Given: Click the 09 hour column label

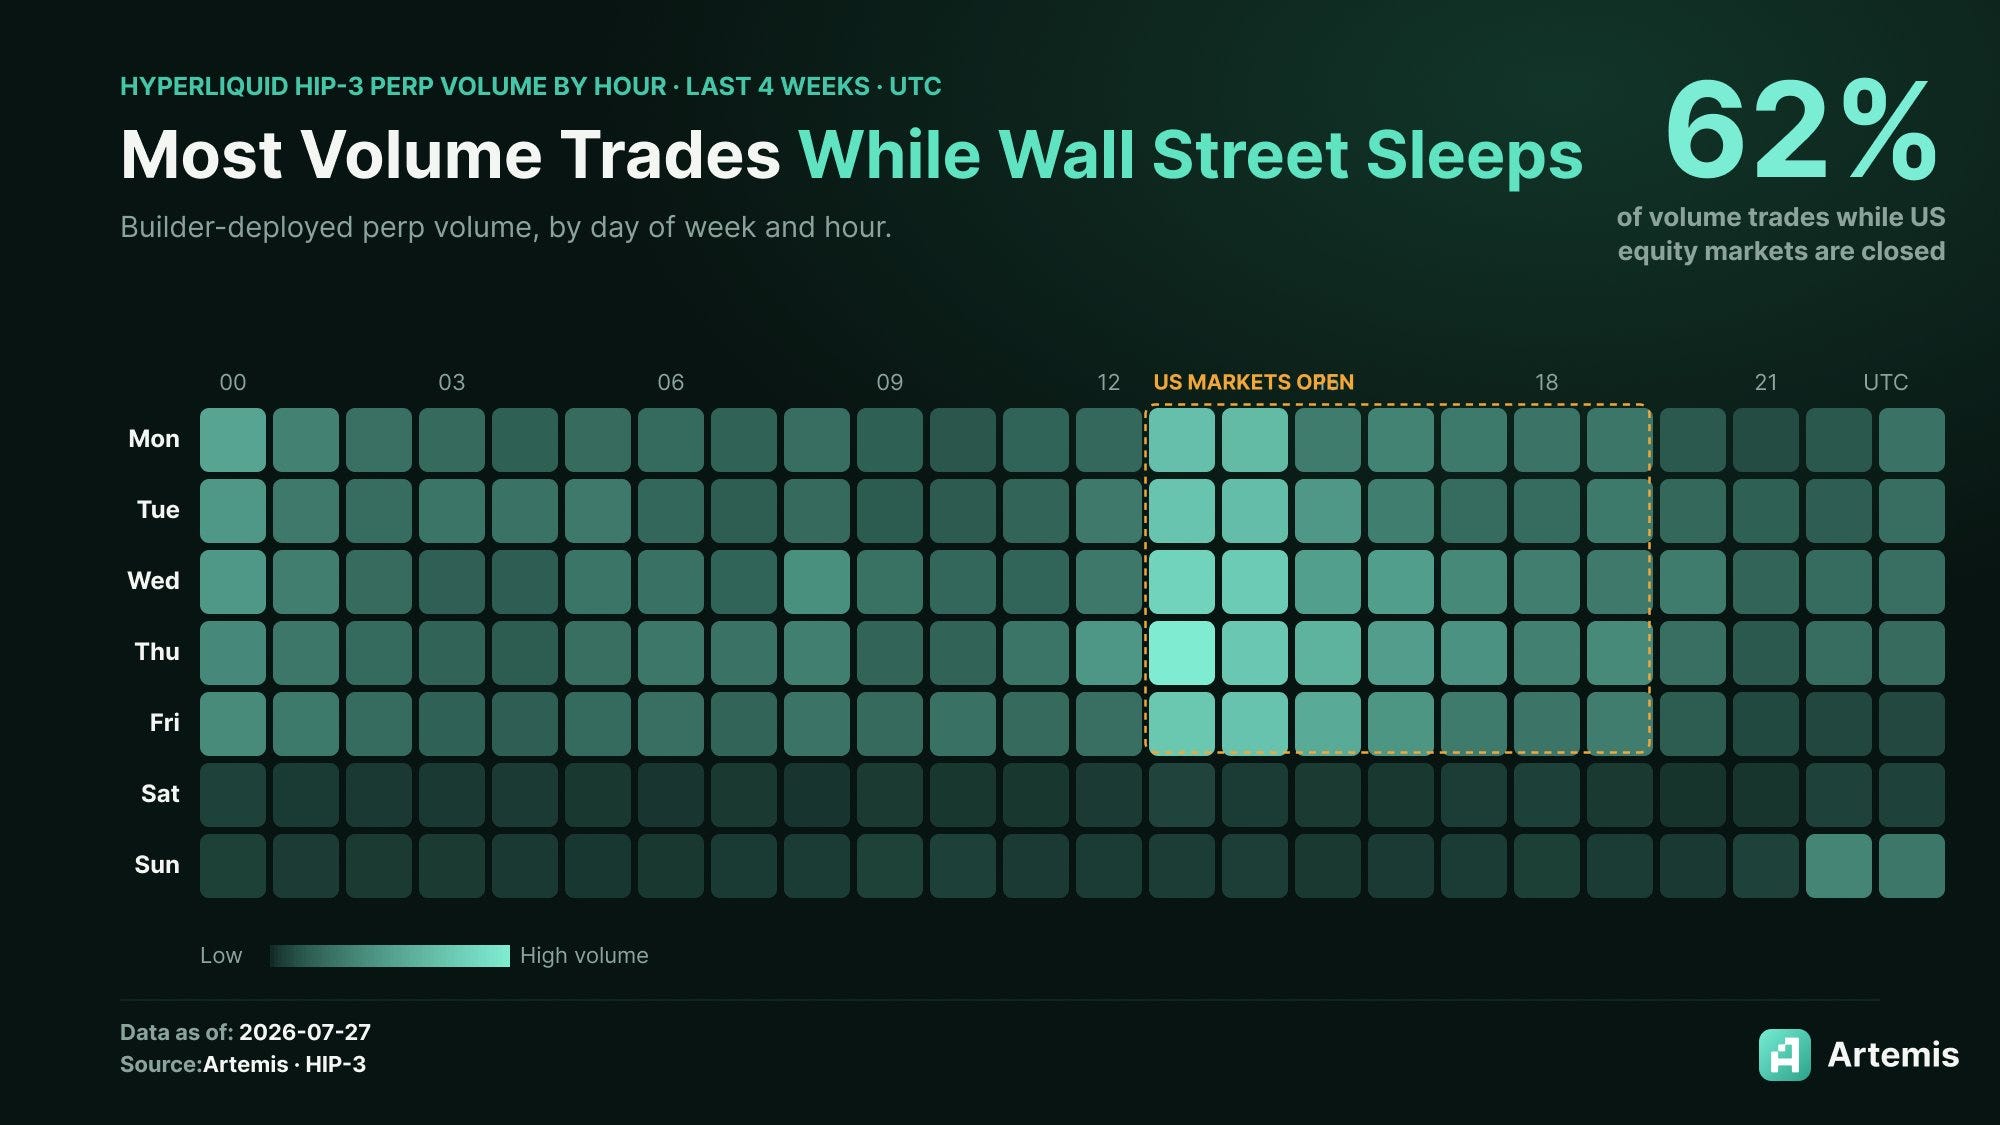Looking at the screenshot, I should click(889, 382).
